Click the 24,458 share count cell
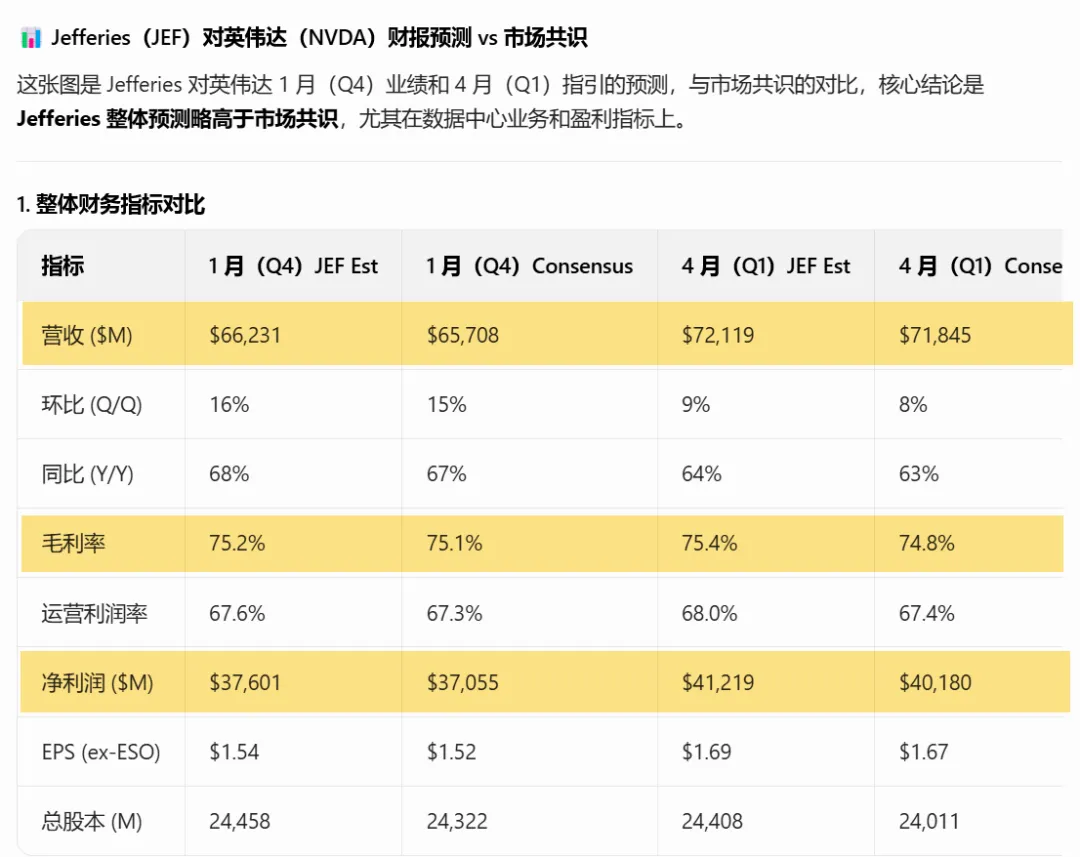Viewport: 1080px width, 857px height. click(x=240, y=821)
